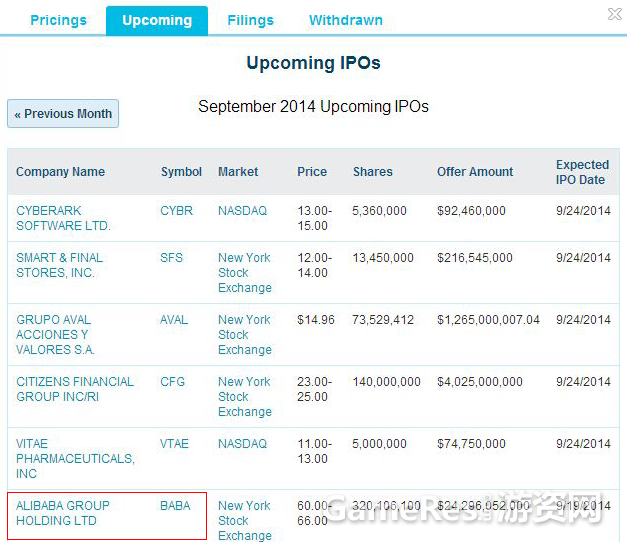The image size is (627, 542).
Task: Switch to the Pricings tab
Action: pos(58,20)
